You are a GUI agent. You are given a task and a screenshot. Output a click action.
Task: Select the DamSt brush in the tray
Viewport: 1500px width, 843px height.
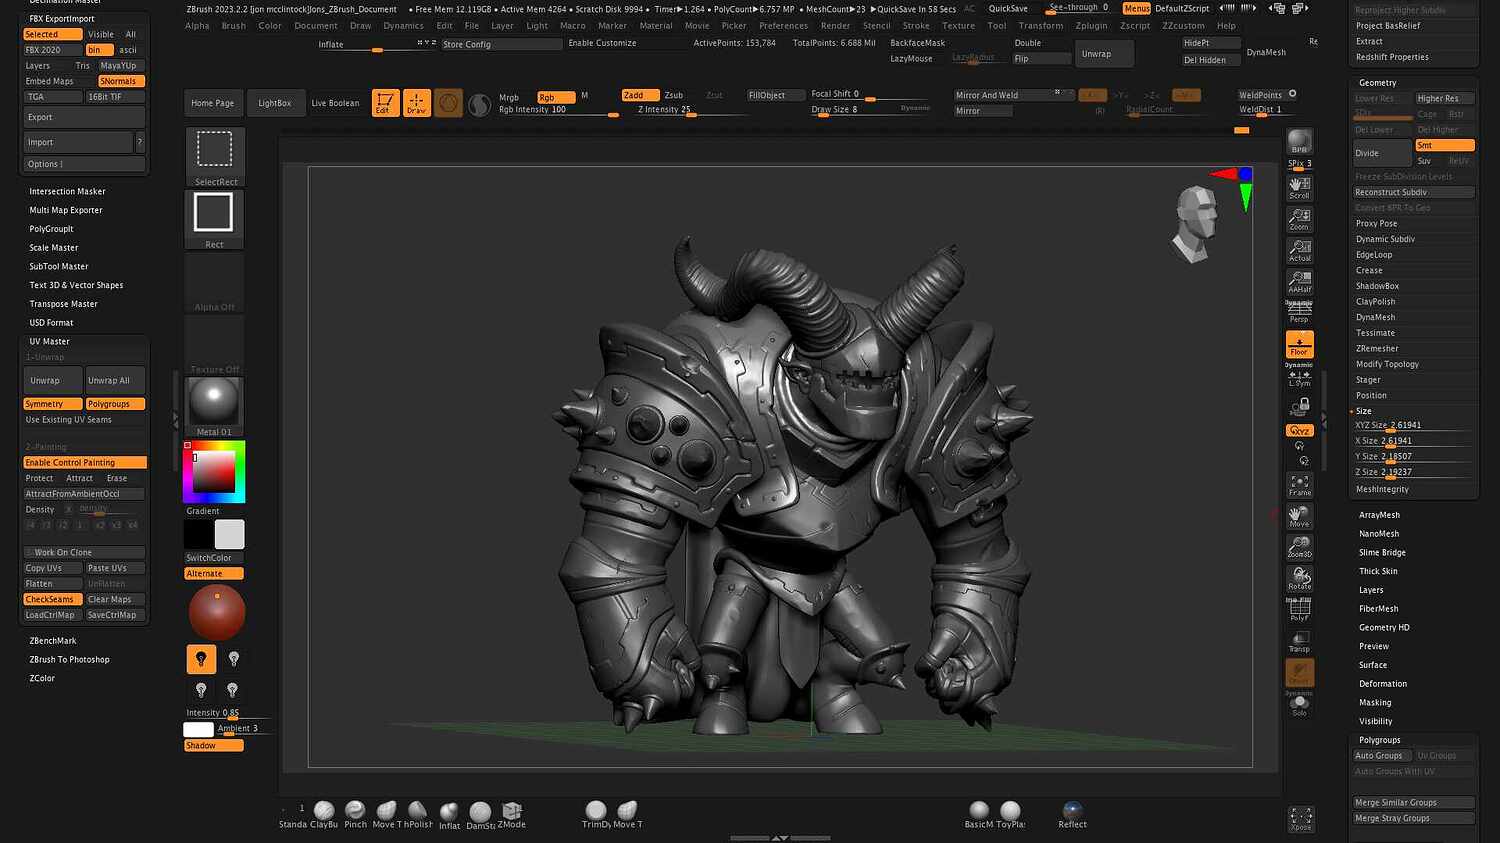479,810
